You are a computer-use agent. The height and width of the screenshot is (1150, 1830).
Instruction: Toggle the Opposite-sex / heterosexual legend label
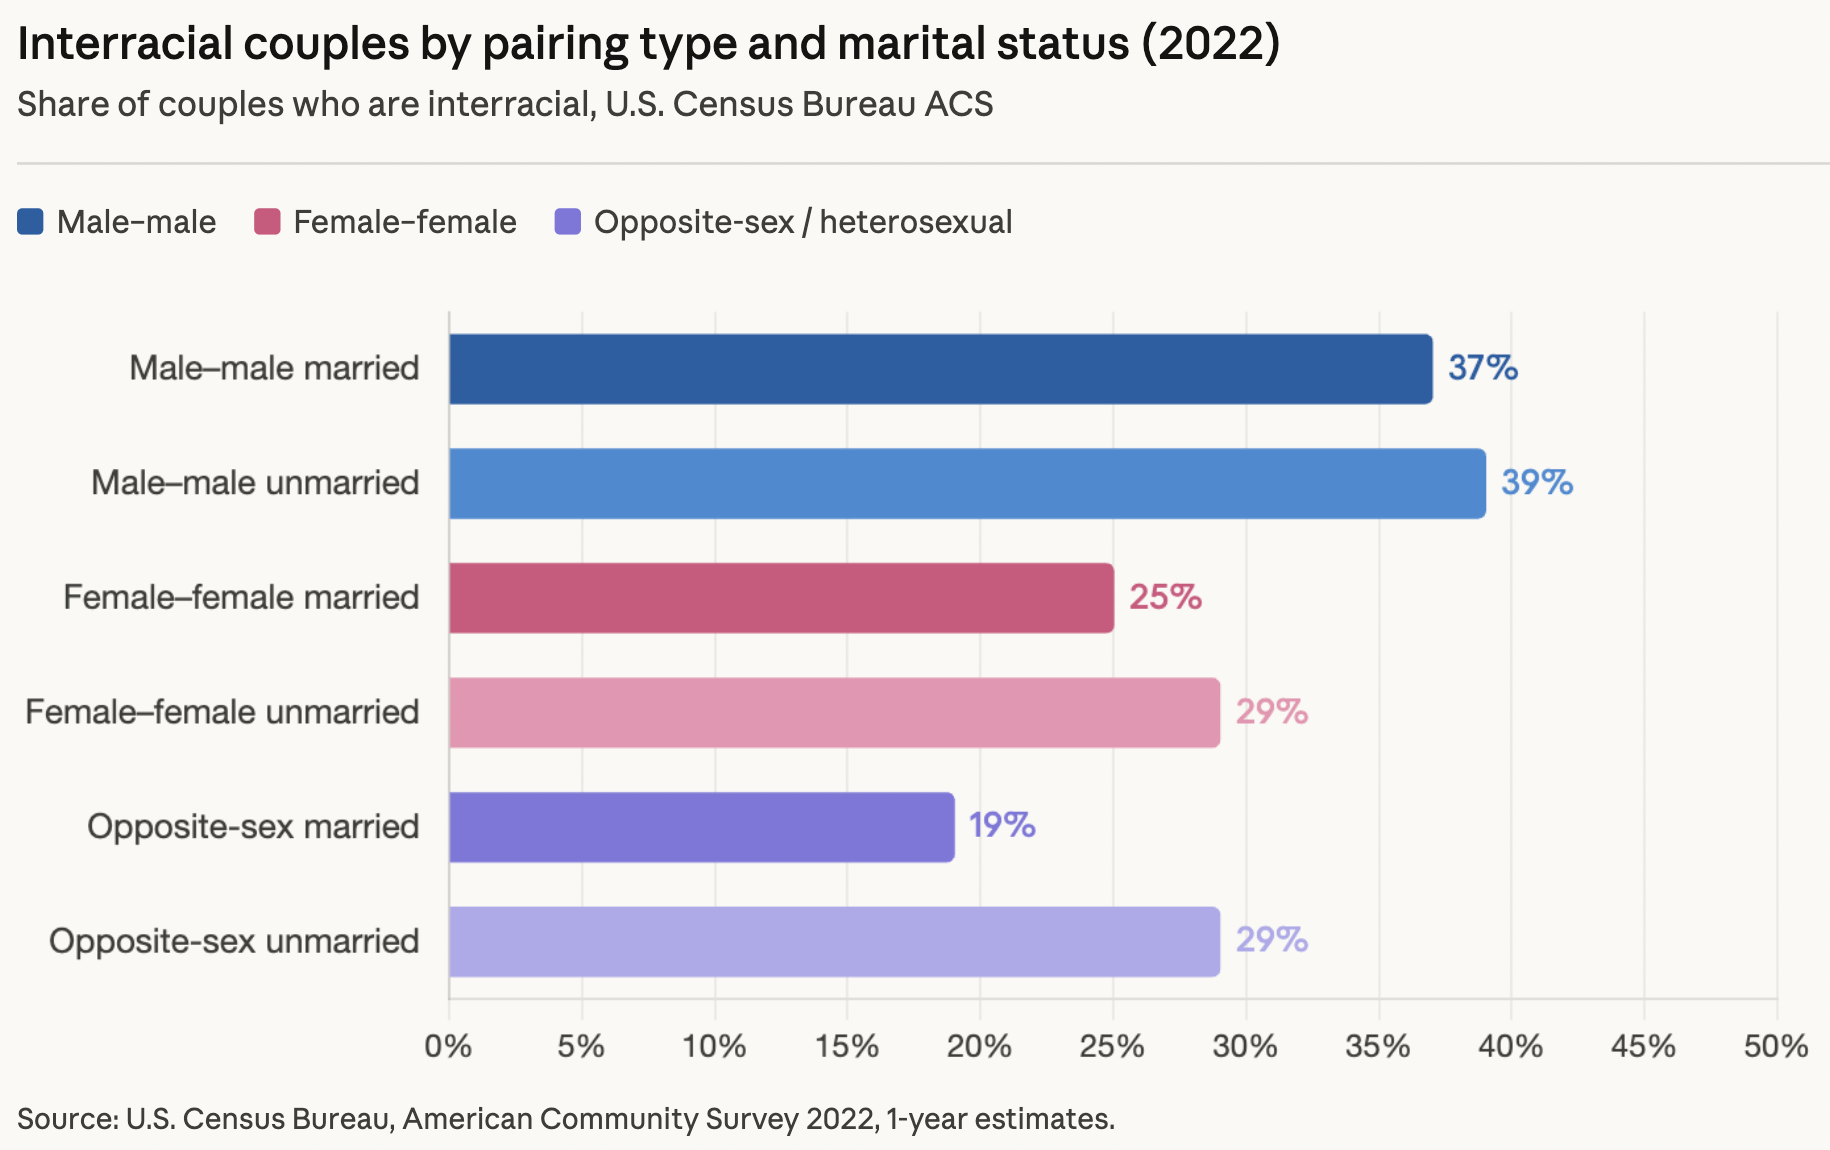(803, 222)
